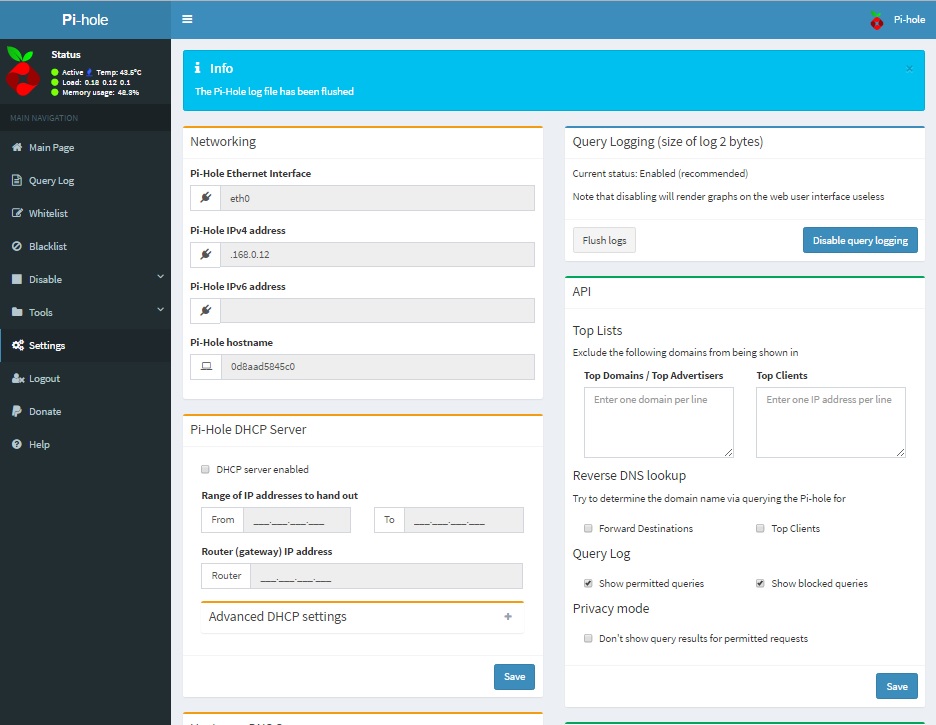936x725 pixels.
Task: Expand the Tools submenu chevron
Action: coord(160,310)
